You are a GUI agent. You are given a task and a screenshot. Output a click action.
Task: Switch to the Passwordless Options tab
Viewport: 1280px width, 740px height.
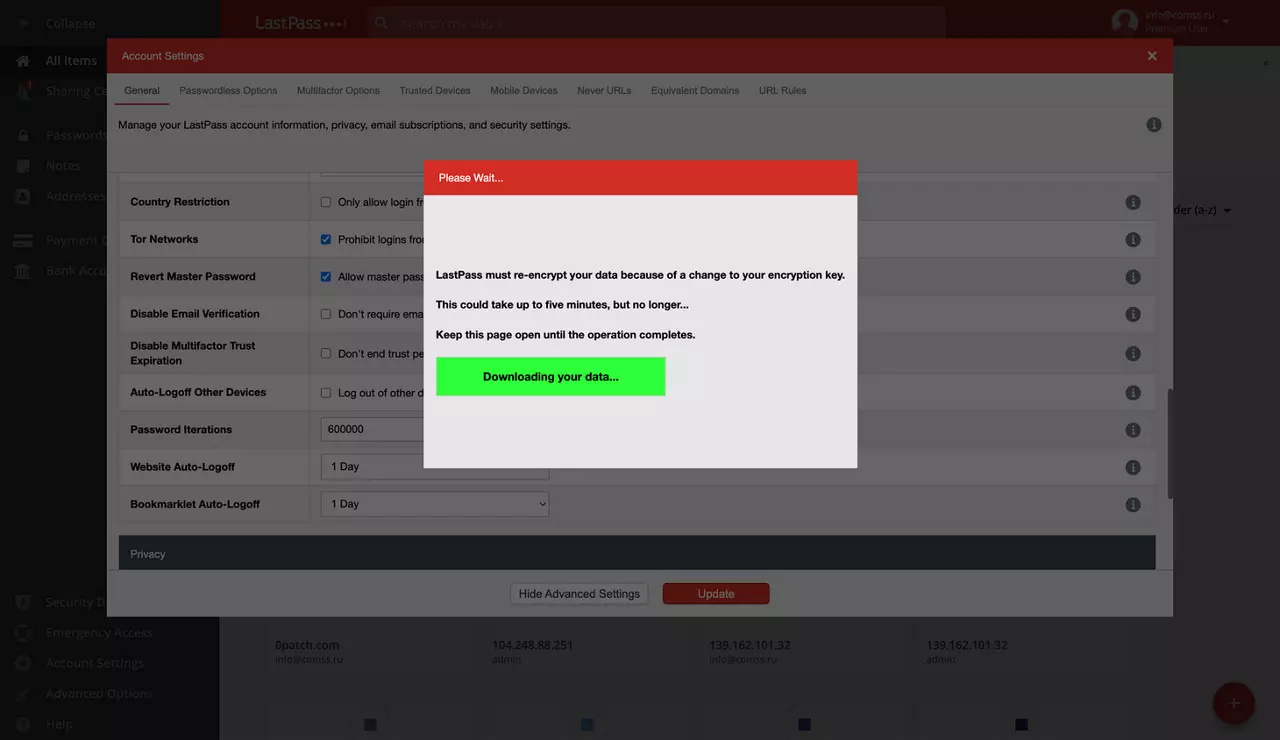228,90
